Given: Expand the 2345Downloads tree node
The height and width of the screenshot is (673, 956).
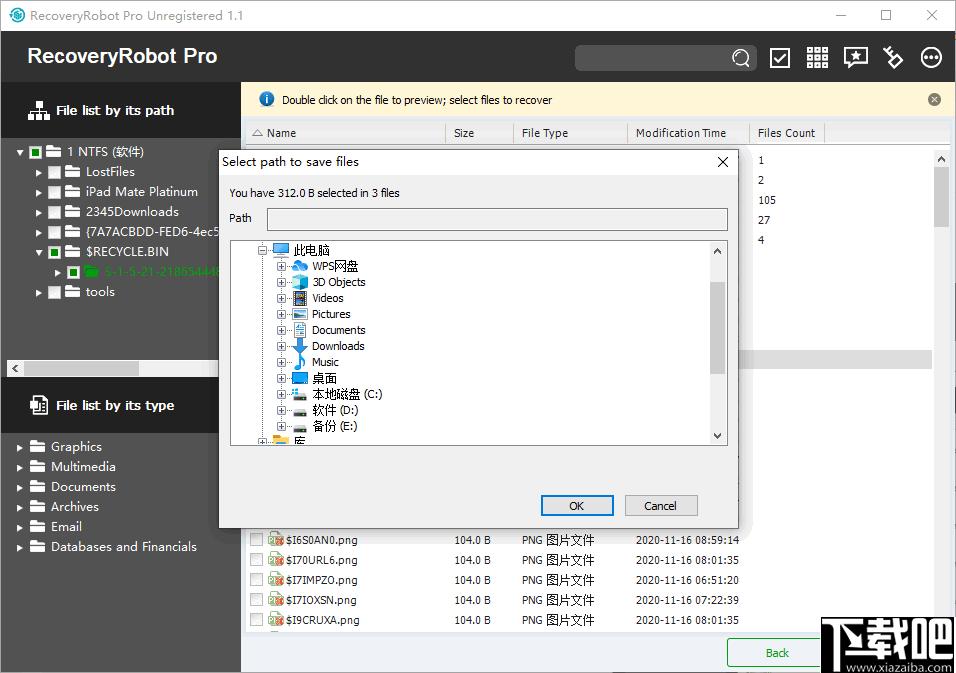Looking at the screenshot, I should 38,213.
